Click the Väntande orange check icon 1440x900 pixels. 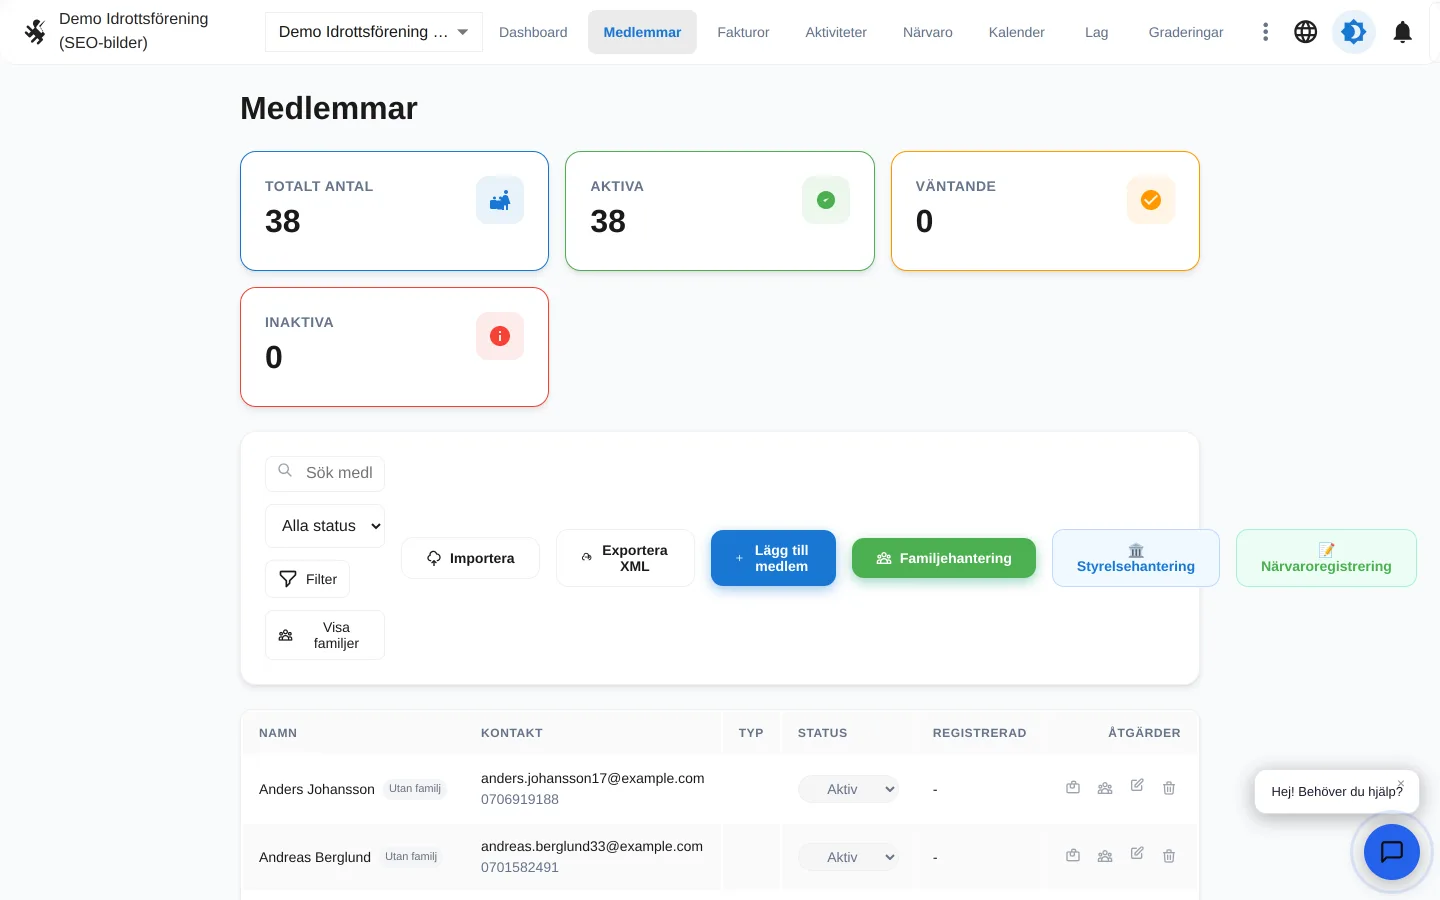coord(1151,200)
